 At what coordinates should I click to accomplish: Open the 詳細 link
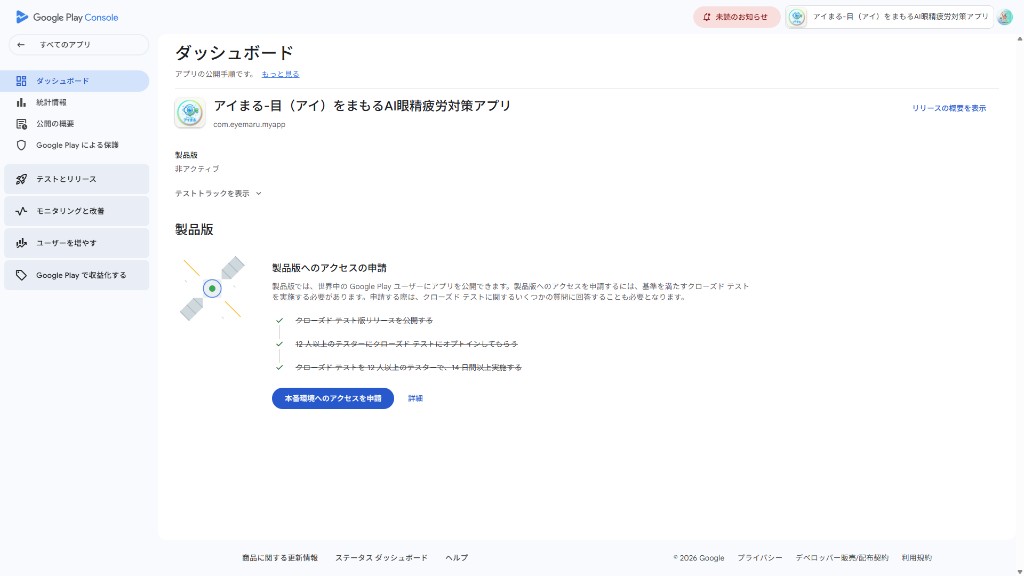pyautogui.click(x=415, y=398)
